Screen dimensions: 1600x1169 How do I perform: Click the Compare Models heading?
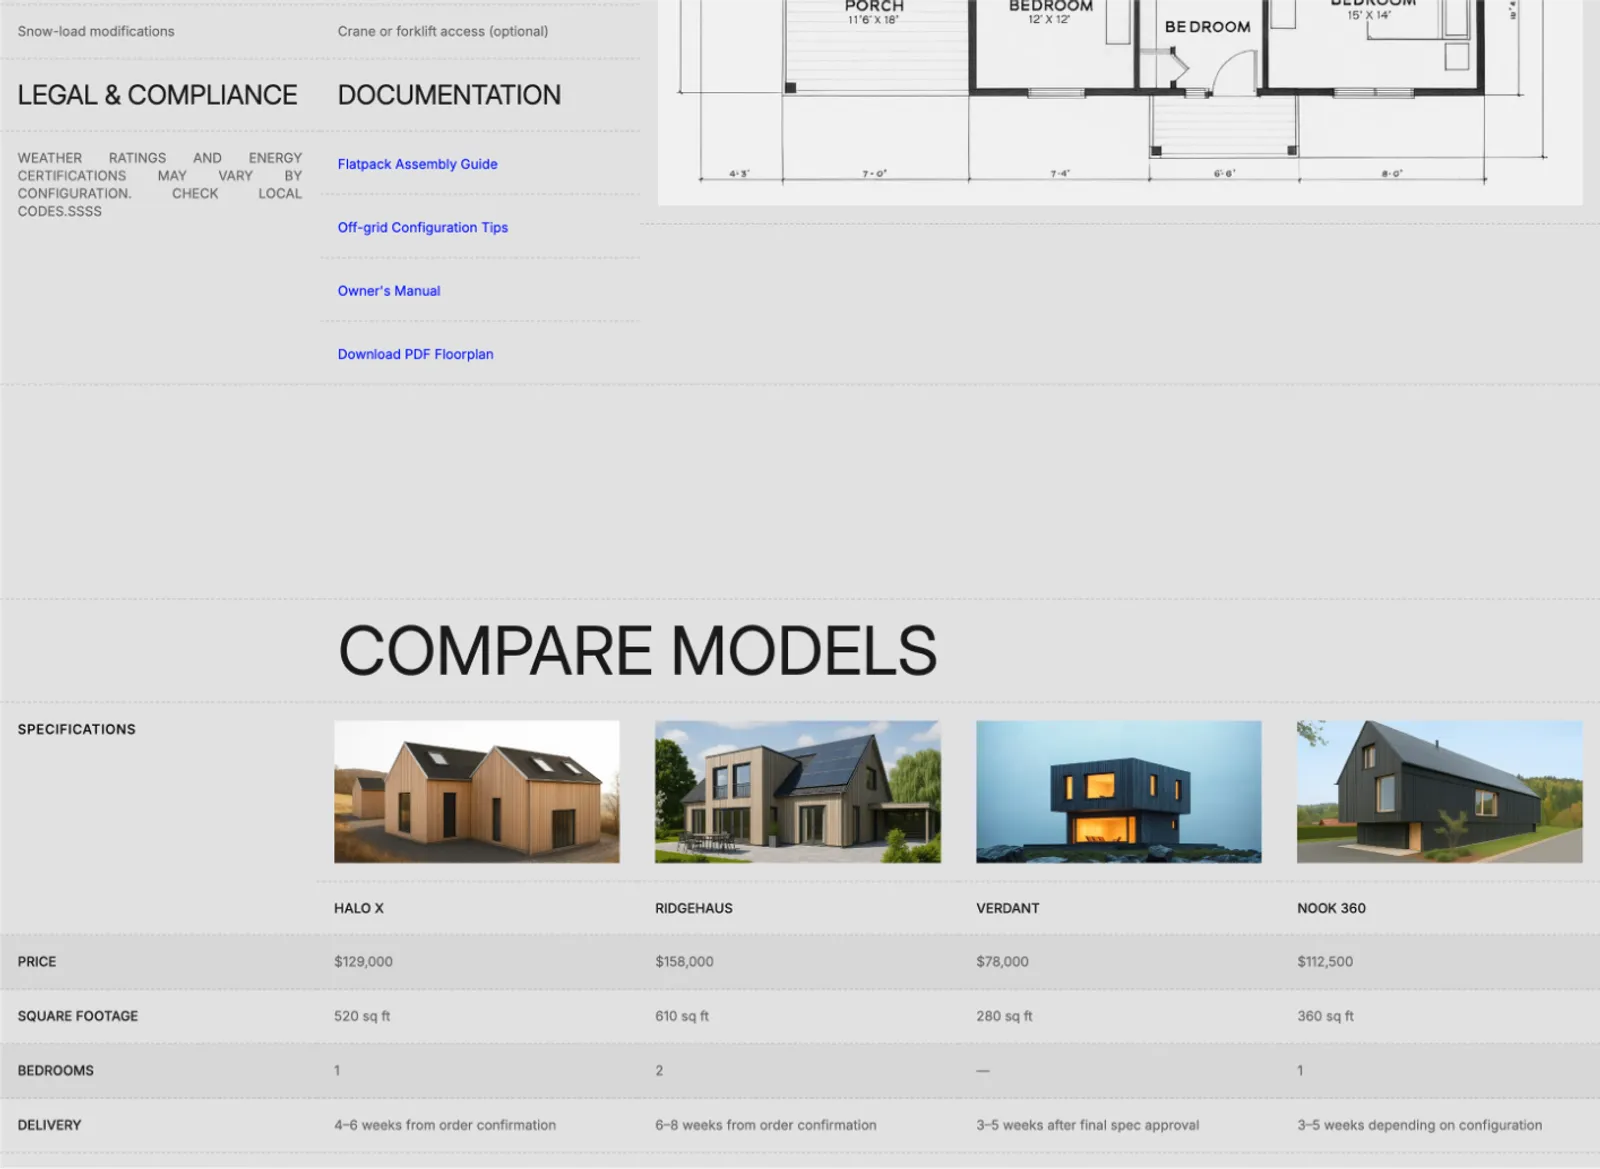click(x=637, y=651)
